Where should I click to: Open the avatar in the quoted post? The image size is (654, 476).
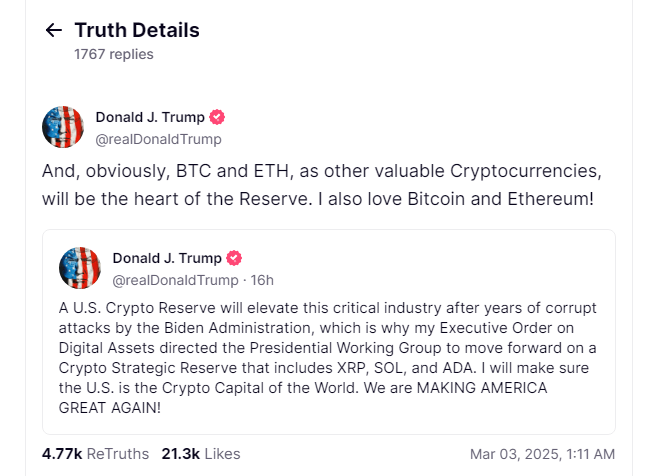click(80, 268)
